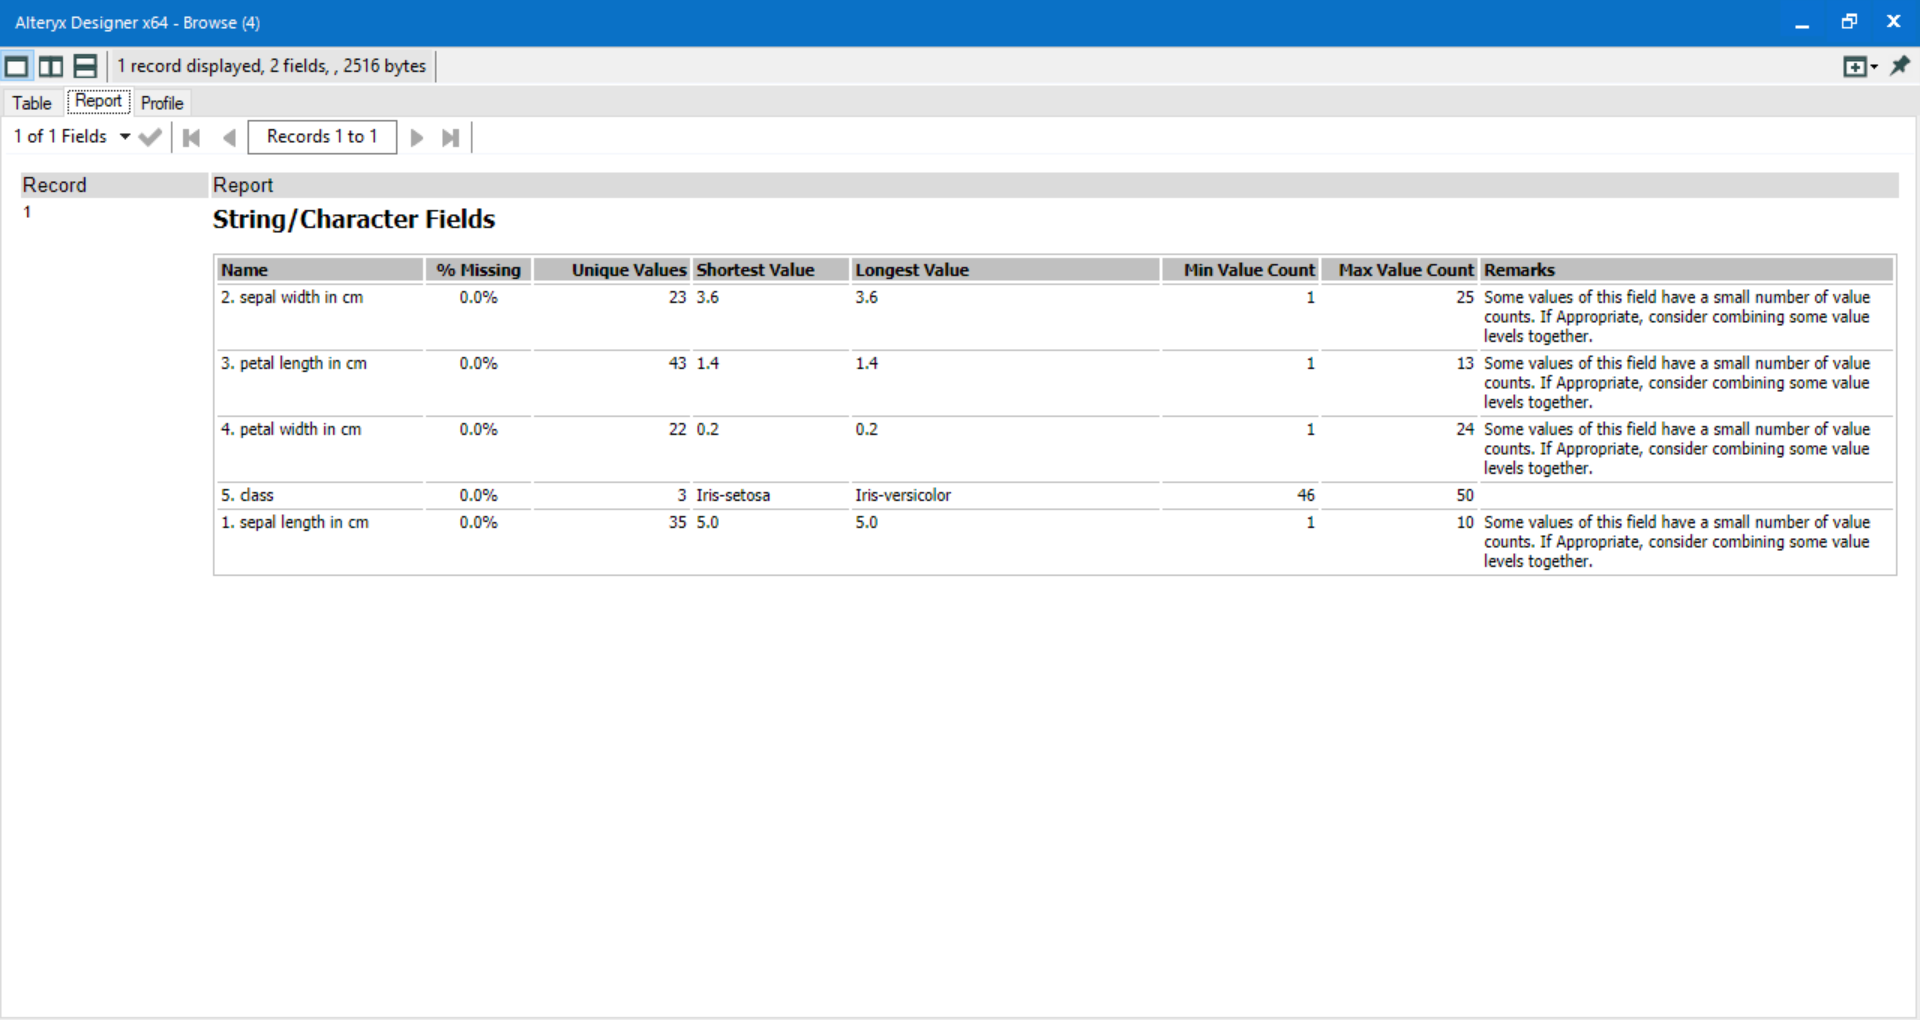1926x1020 pixels.
Task: Expand the dropdown arrow next to new window icon
Action: (x=1872, y=66)
